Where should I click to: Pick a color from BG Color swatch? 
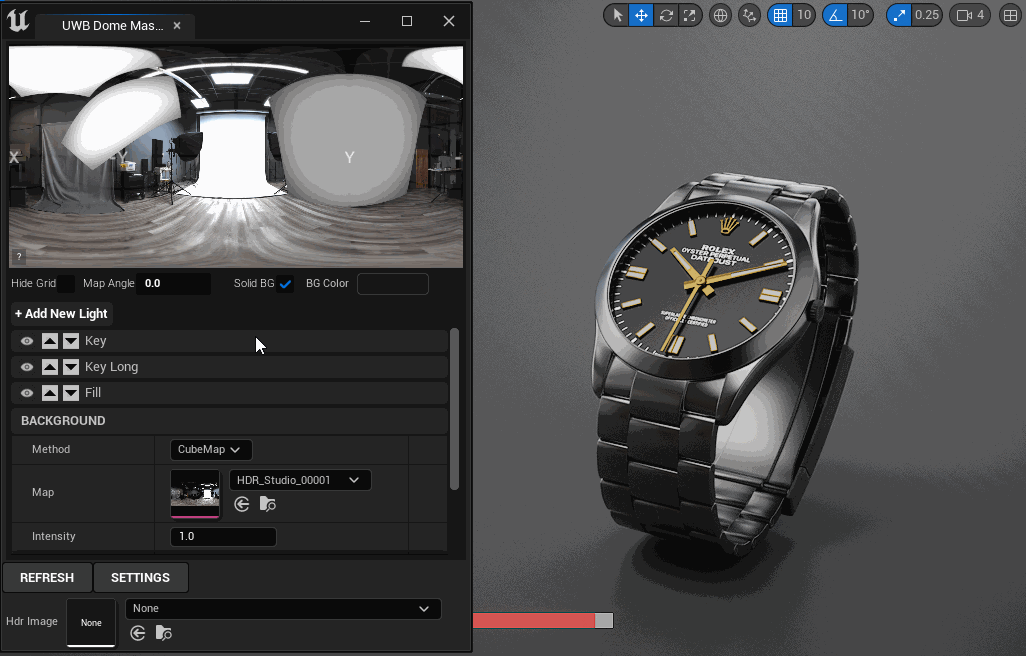click(x=392, y=284)
